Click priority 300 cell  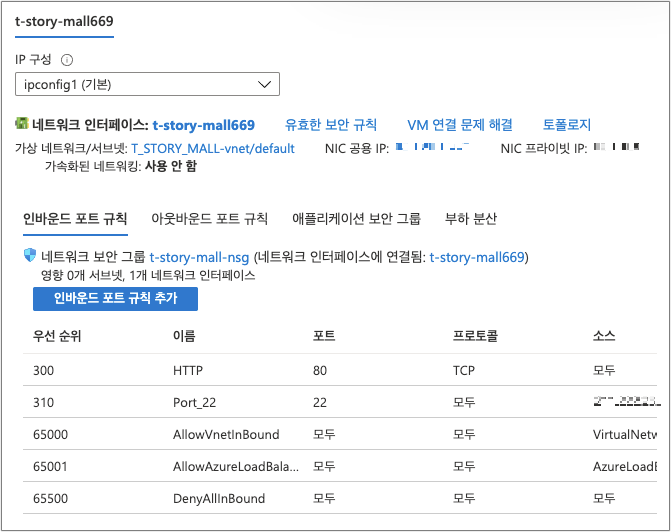pyautogui.click(x=44, y=370)
